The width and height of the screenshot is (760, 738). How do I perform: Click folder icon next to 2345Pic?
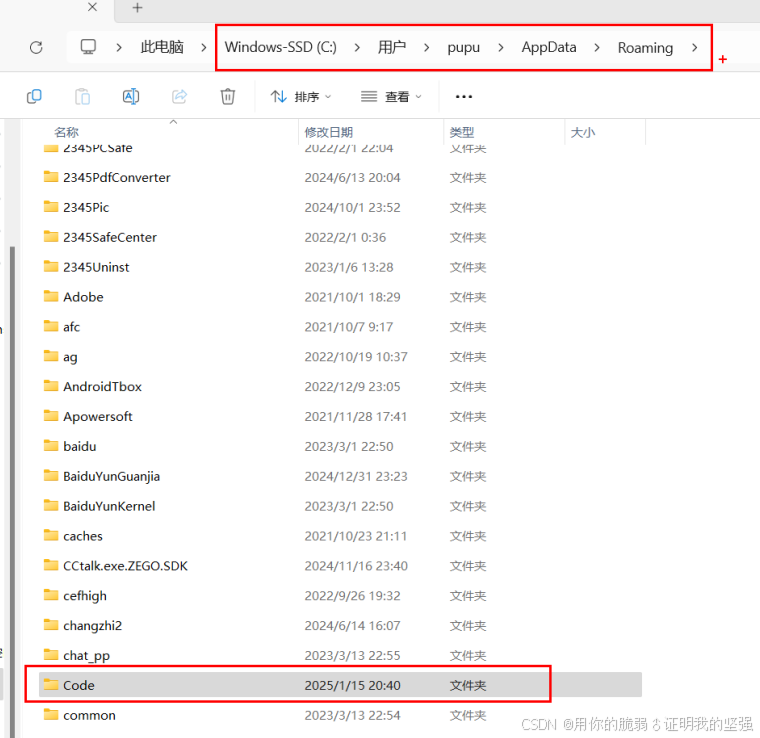pos(51,206)
